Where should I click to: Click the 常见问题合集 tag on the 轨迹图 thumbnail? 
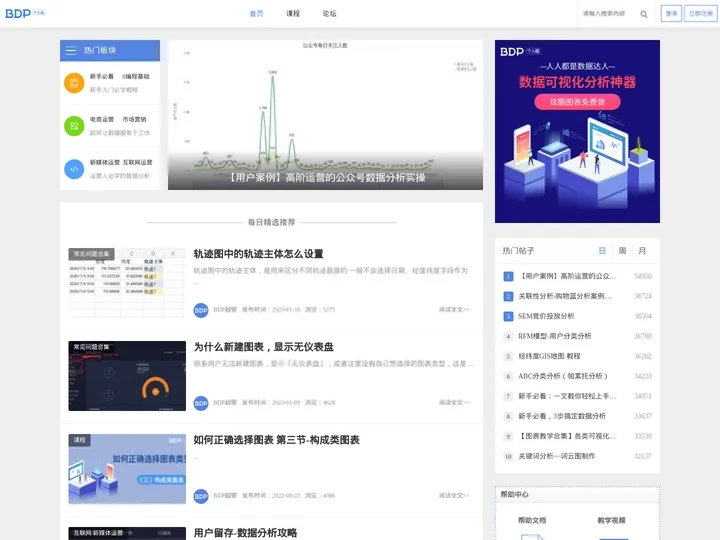[91, 254]
